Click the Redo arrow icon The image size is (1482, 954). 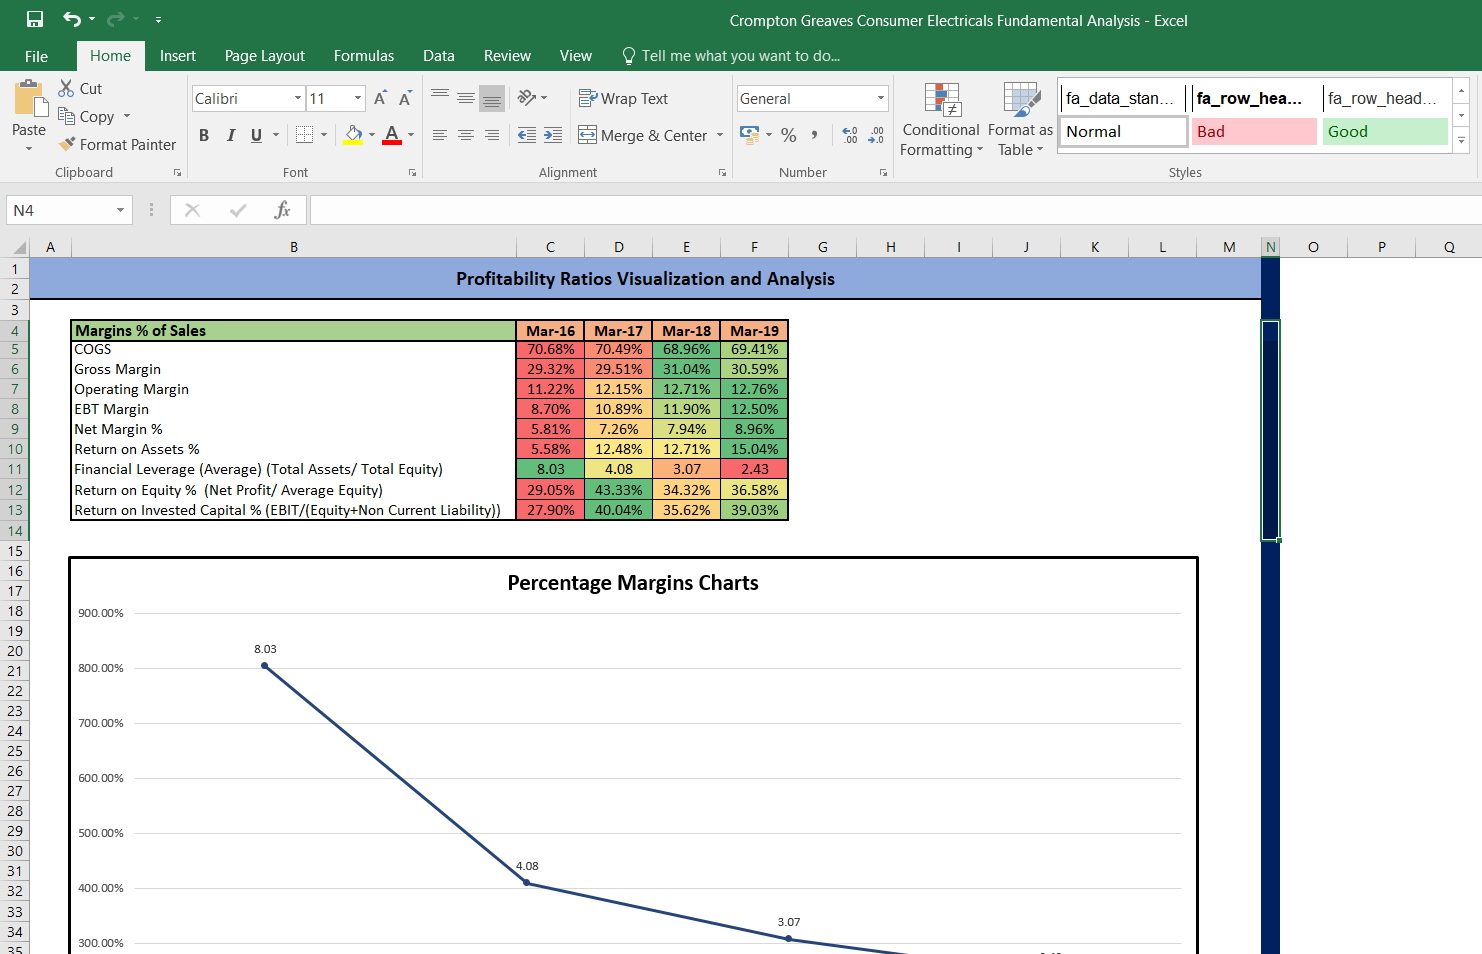pyautogui.click(x=116, y=19)
